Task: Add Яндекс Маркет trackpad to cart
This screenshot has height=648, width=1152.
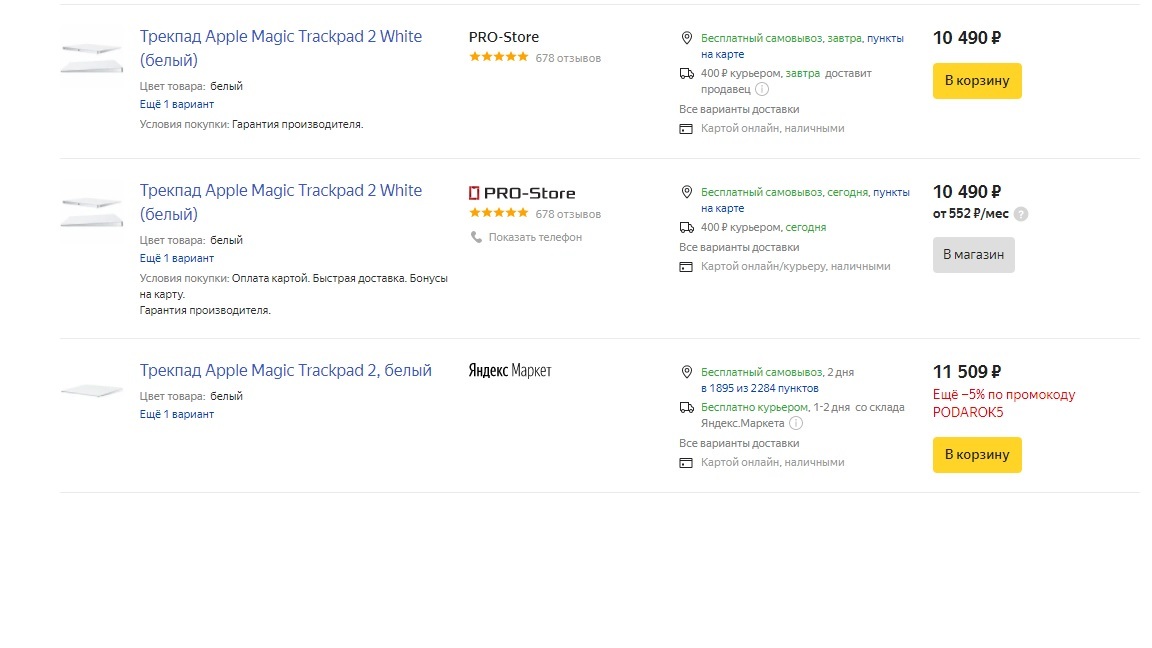Action: tap(977, 455)
